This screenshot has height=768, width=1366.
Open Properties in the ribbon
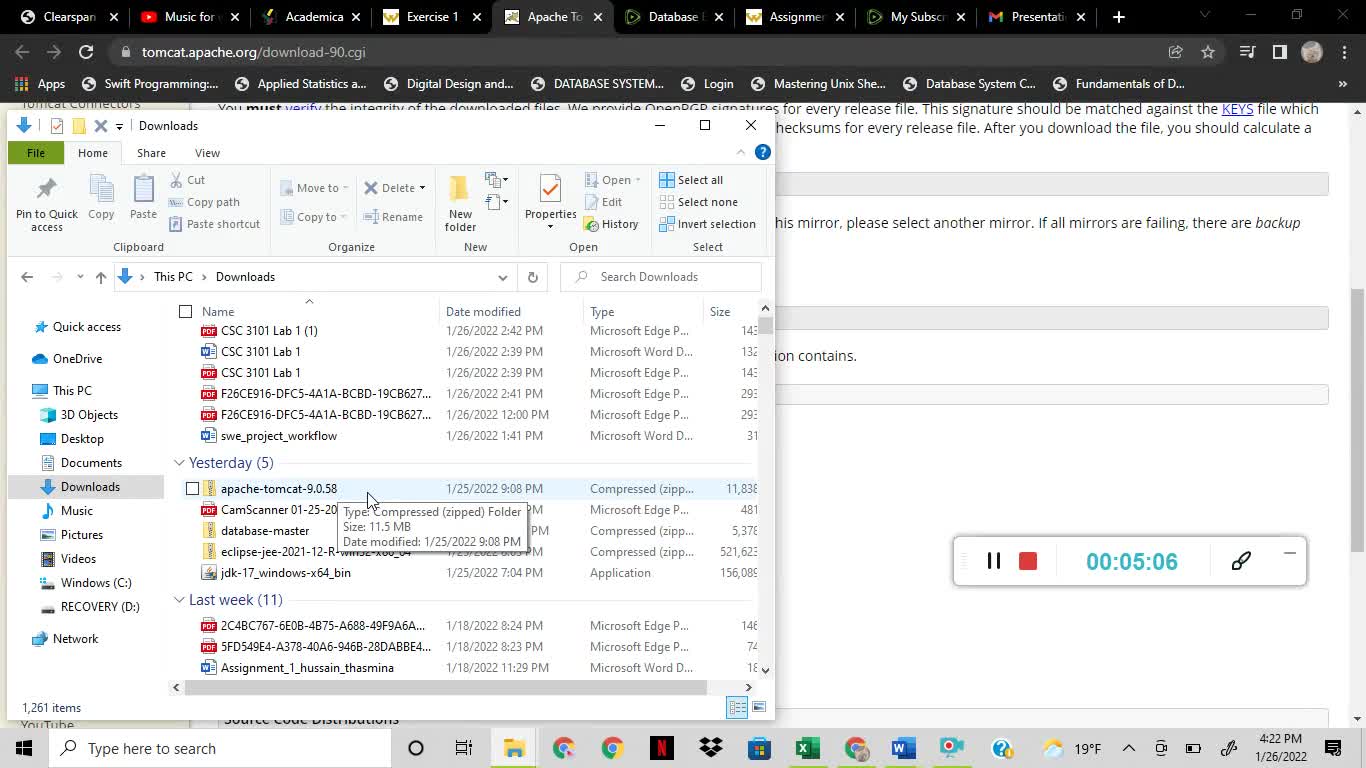[x=551, y=201]
